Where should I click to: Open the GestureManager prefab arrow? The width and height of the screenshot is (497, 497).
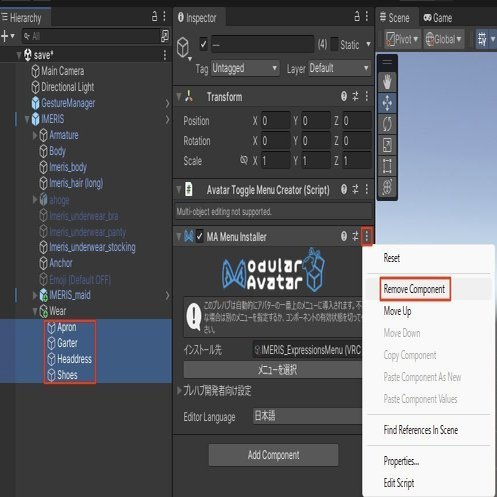click(168, 103)
